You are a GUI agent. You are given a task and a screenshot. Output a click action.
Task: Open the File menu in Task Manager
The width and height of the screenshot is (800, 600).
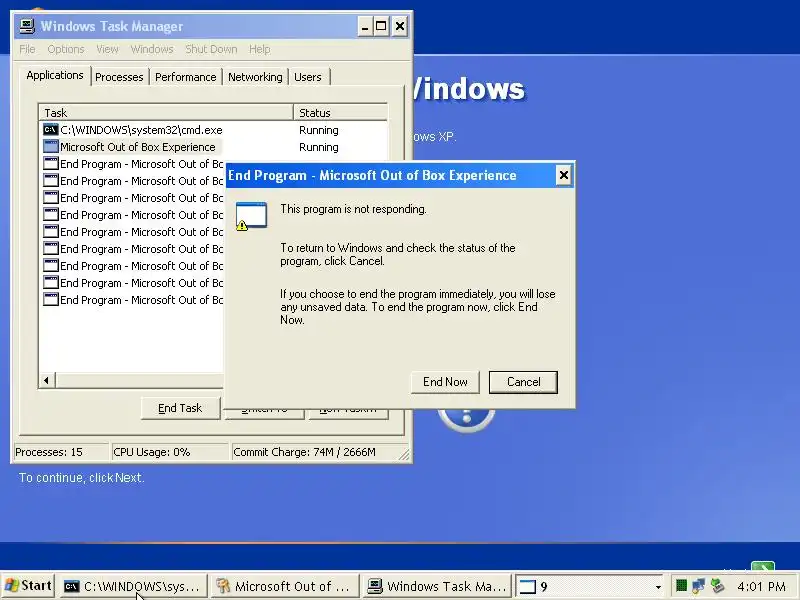click(27, 49)
